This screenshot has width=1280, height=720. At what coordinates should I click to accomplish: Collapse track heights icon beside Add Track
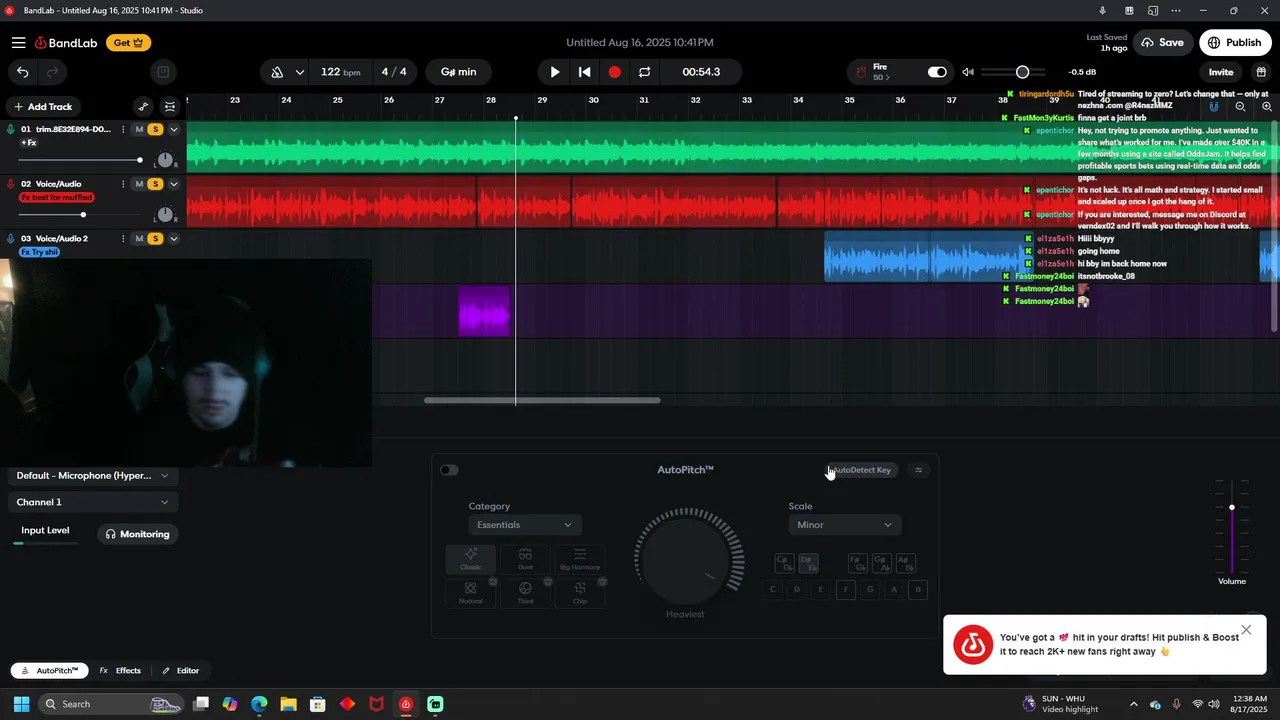pyautogui.click(x=170, y=107)
